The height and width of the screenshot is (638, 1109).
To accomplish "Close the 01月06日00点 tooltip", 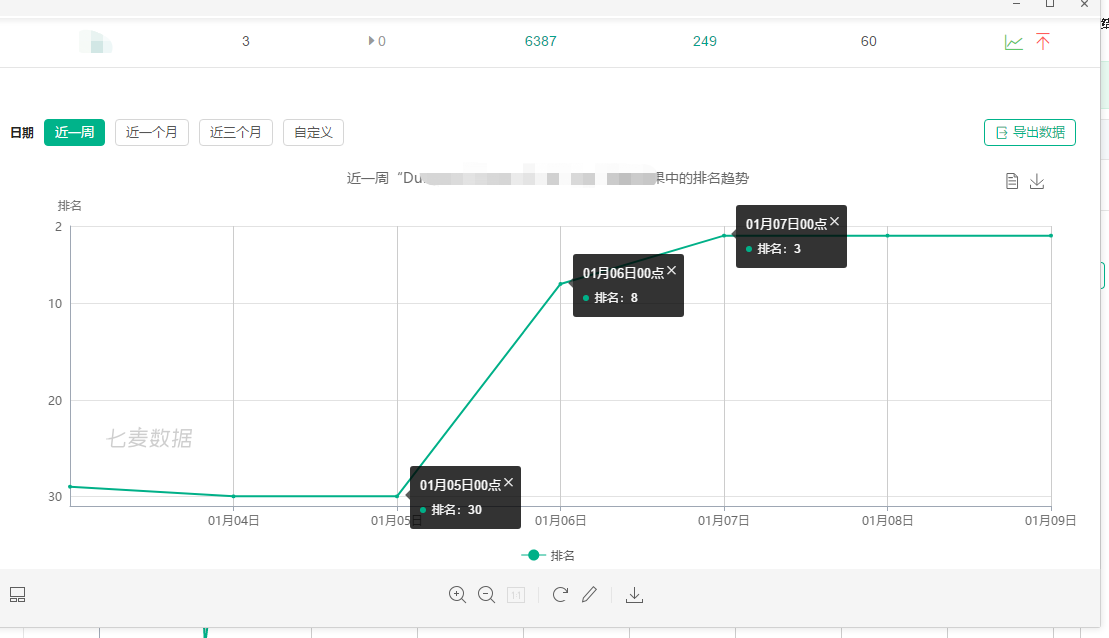I will click(672, 271).
